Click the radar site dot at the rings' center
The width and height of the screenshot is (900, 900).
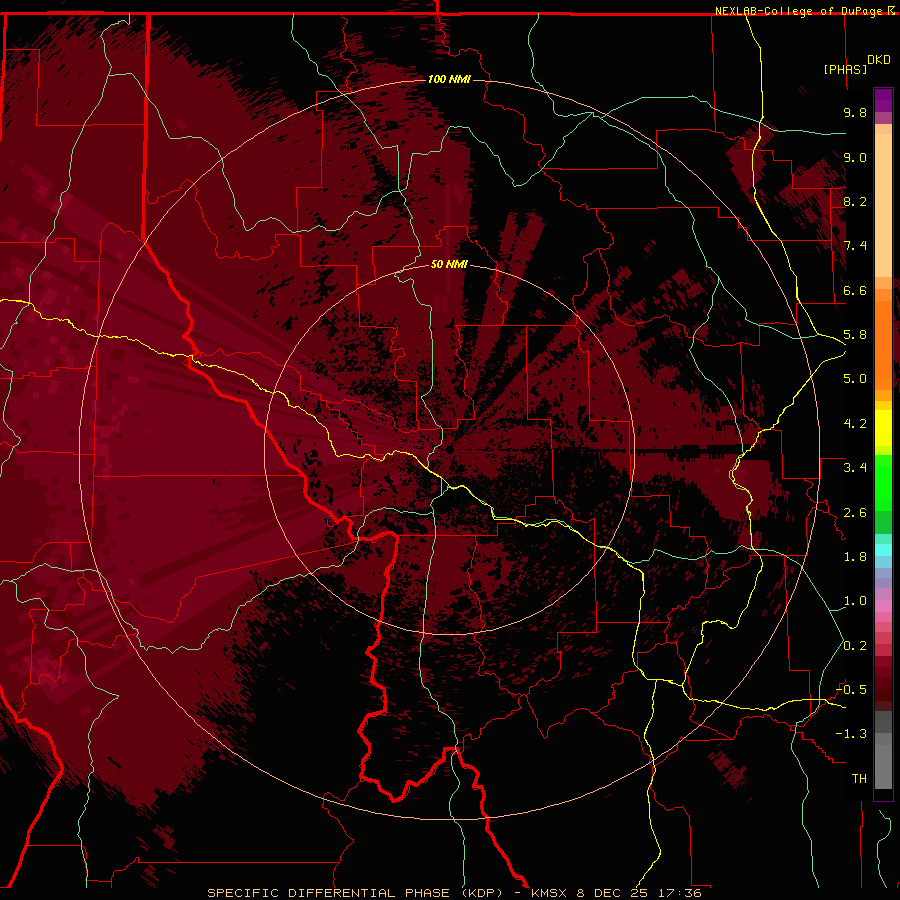pyautogui.click(x=449, y=449)
